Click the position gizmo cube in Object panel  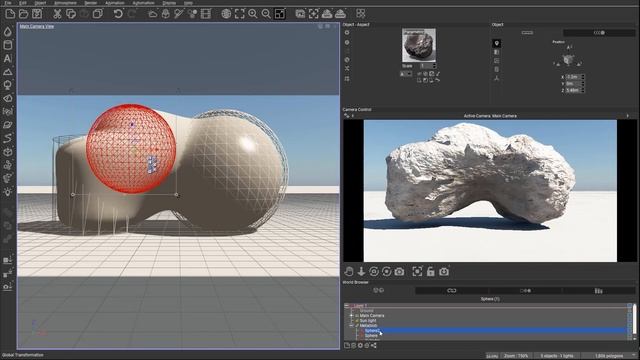(x=568, y=60)
